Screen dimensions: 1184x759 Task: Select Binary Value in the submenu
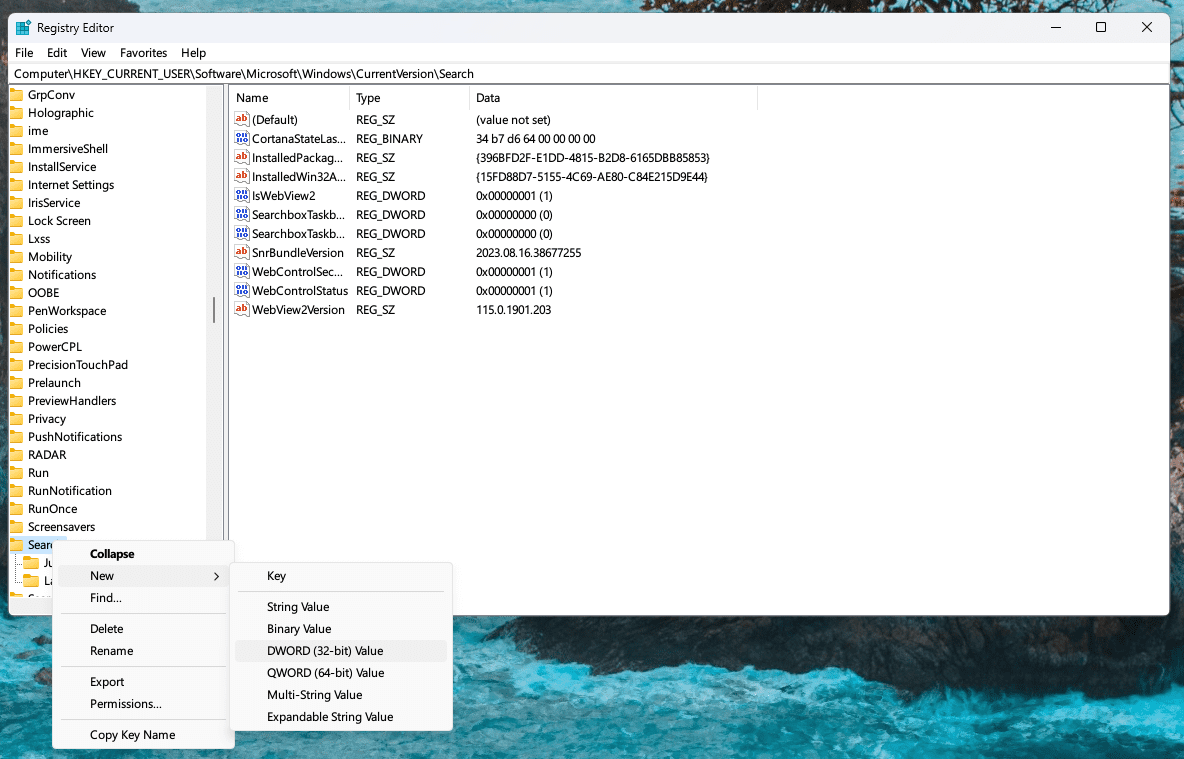point(341,629)
